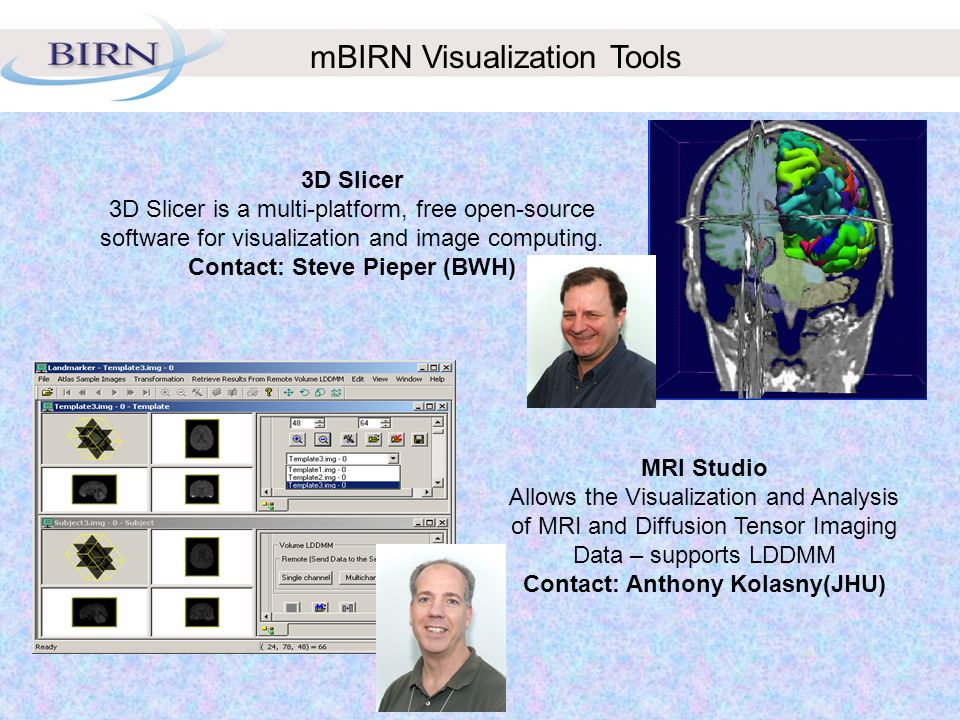Viewport: 960px width, 720px height.
Task: Click the scroll up arrow in Template panel
Action: [x=438, y=422]
